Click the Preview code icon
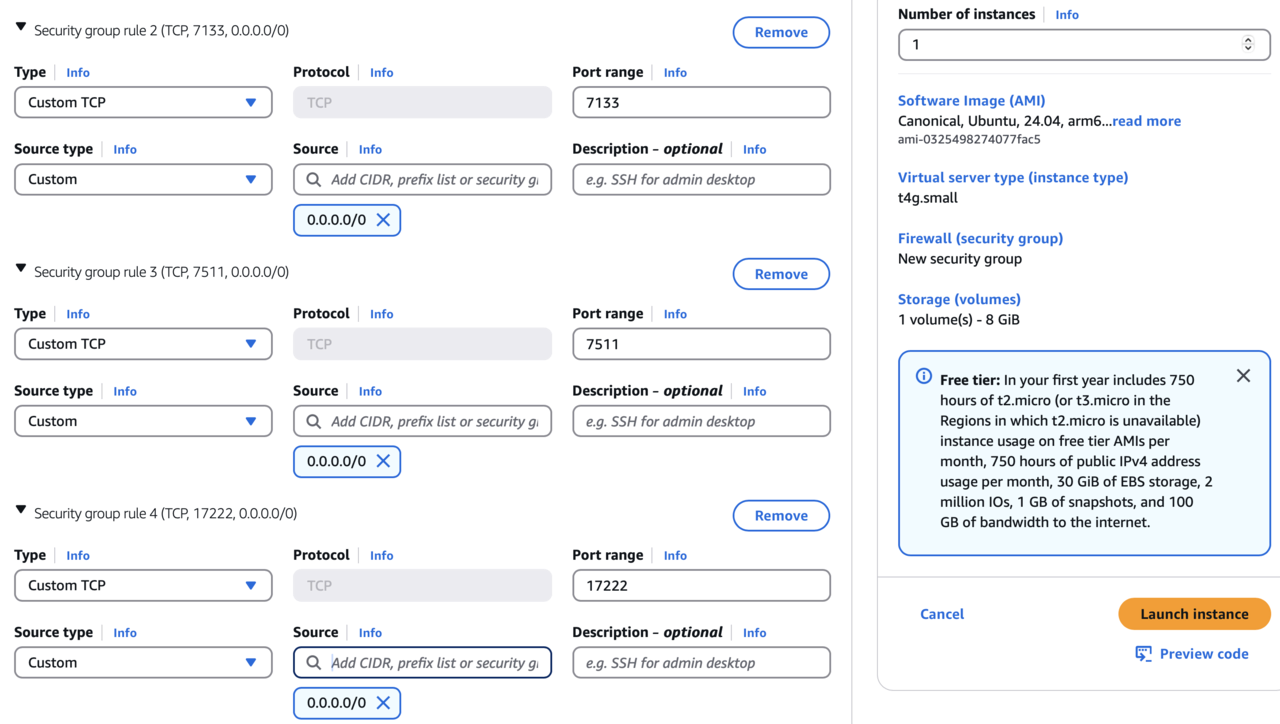The height and width of the screenshot is (724, 1280). [1143, 654]
